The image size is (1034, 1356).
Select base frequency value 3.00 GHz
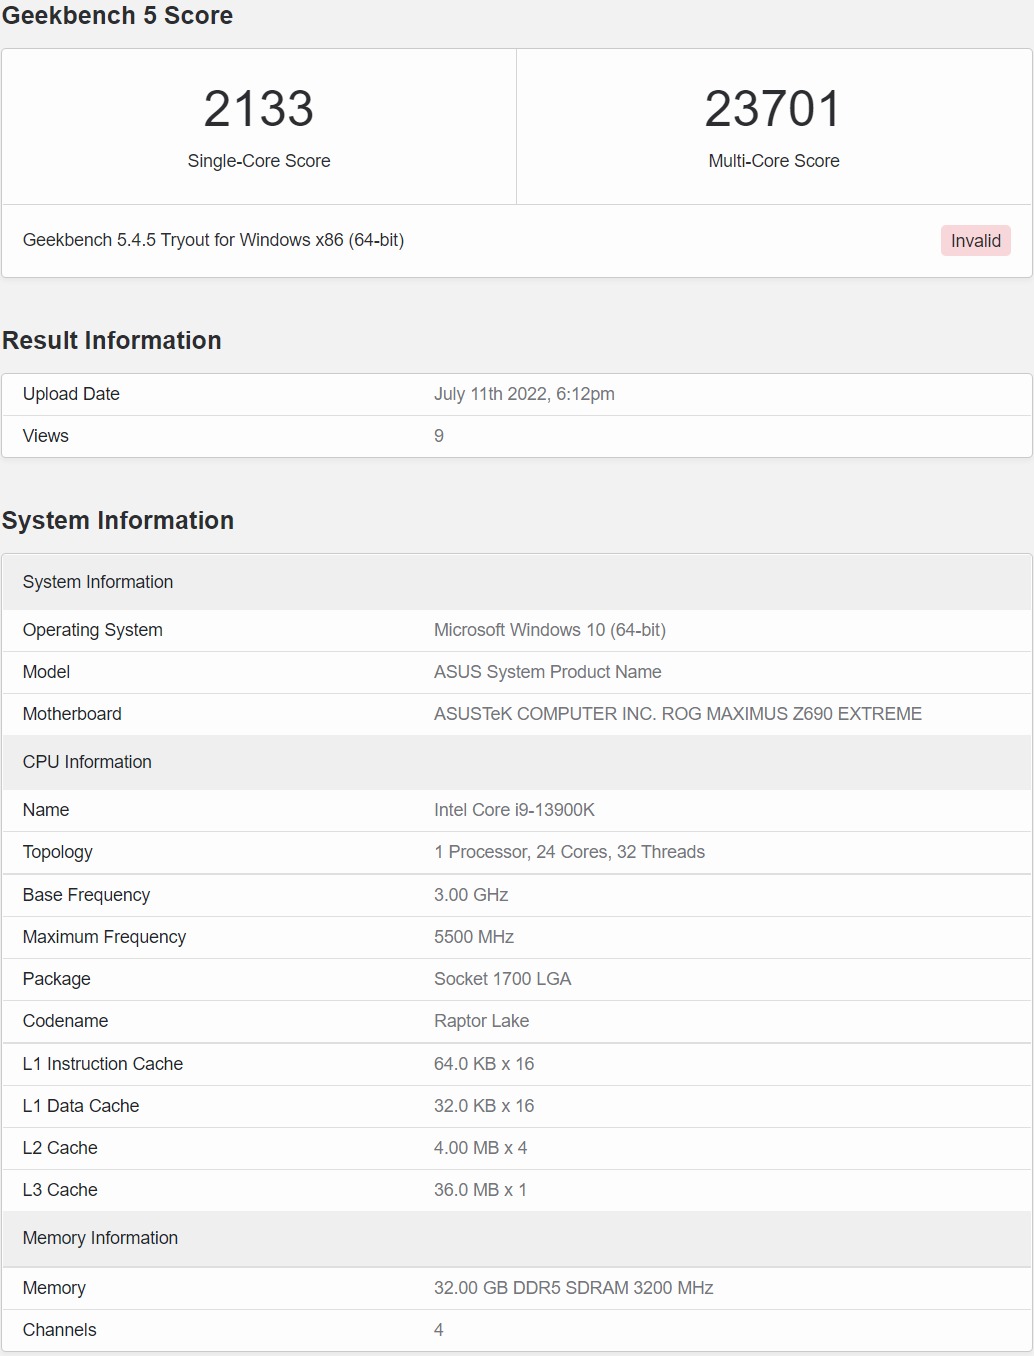471,895
